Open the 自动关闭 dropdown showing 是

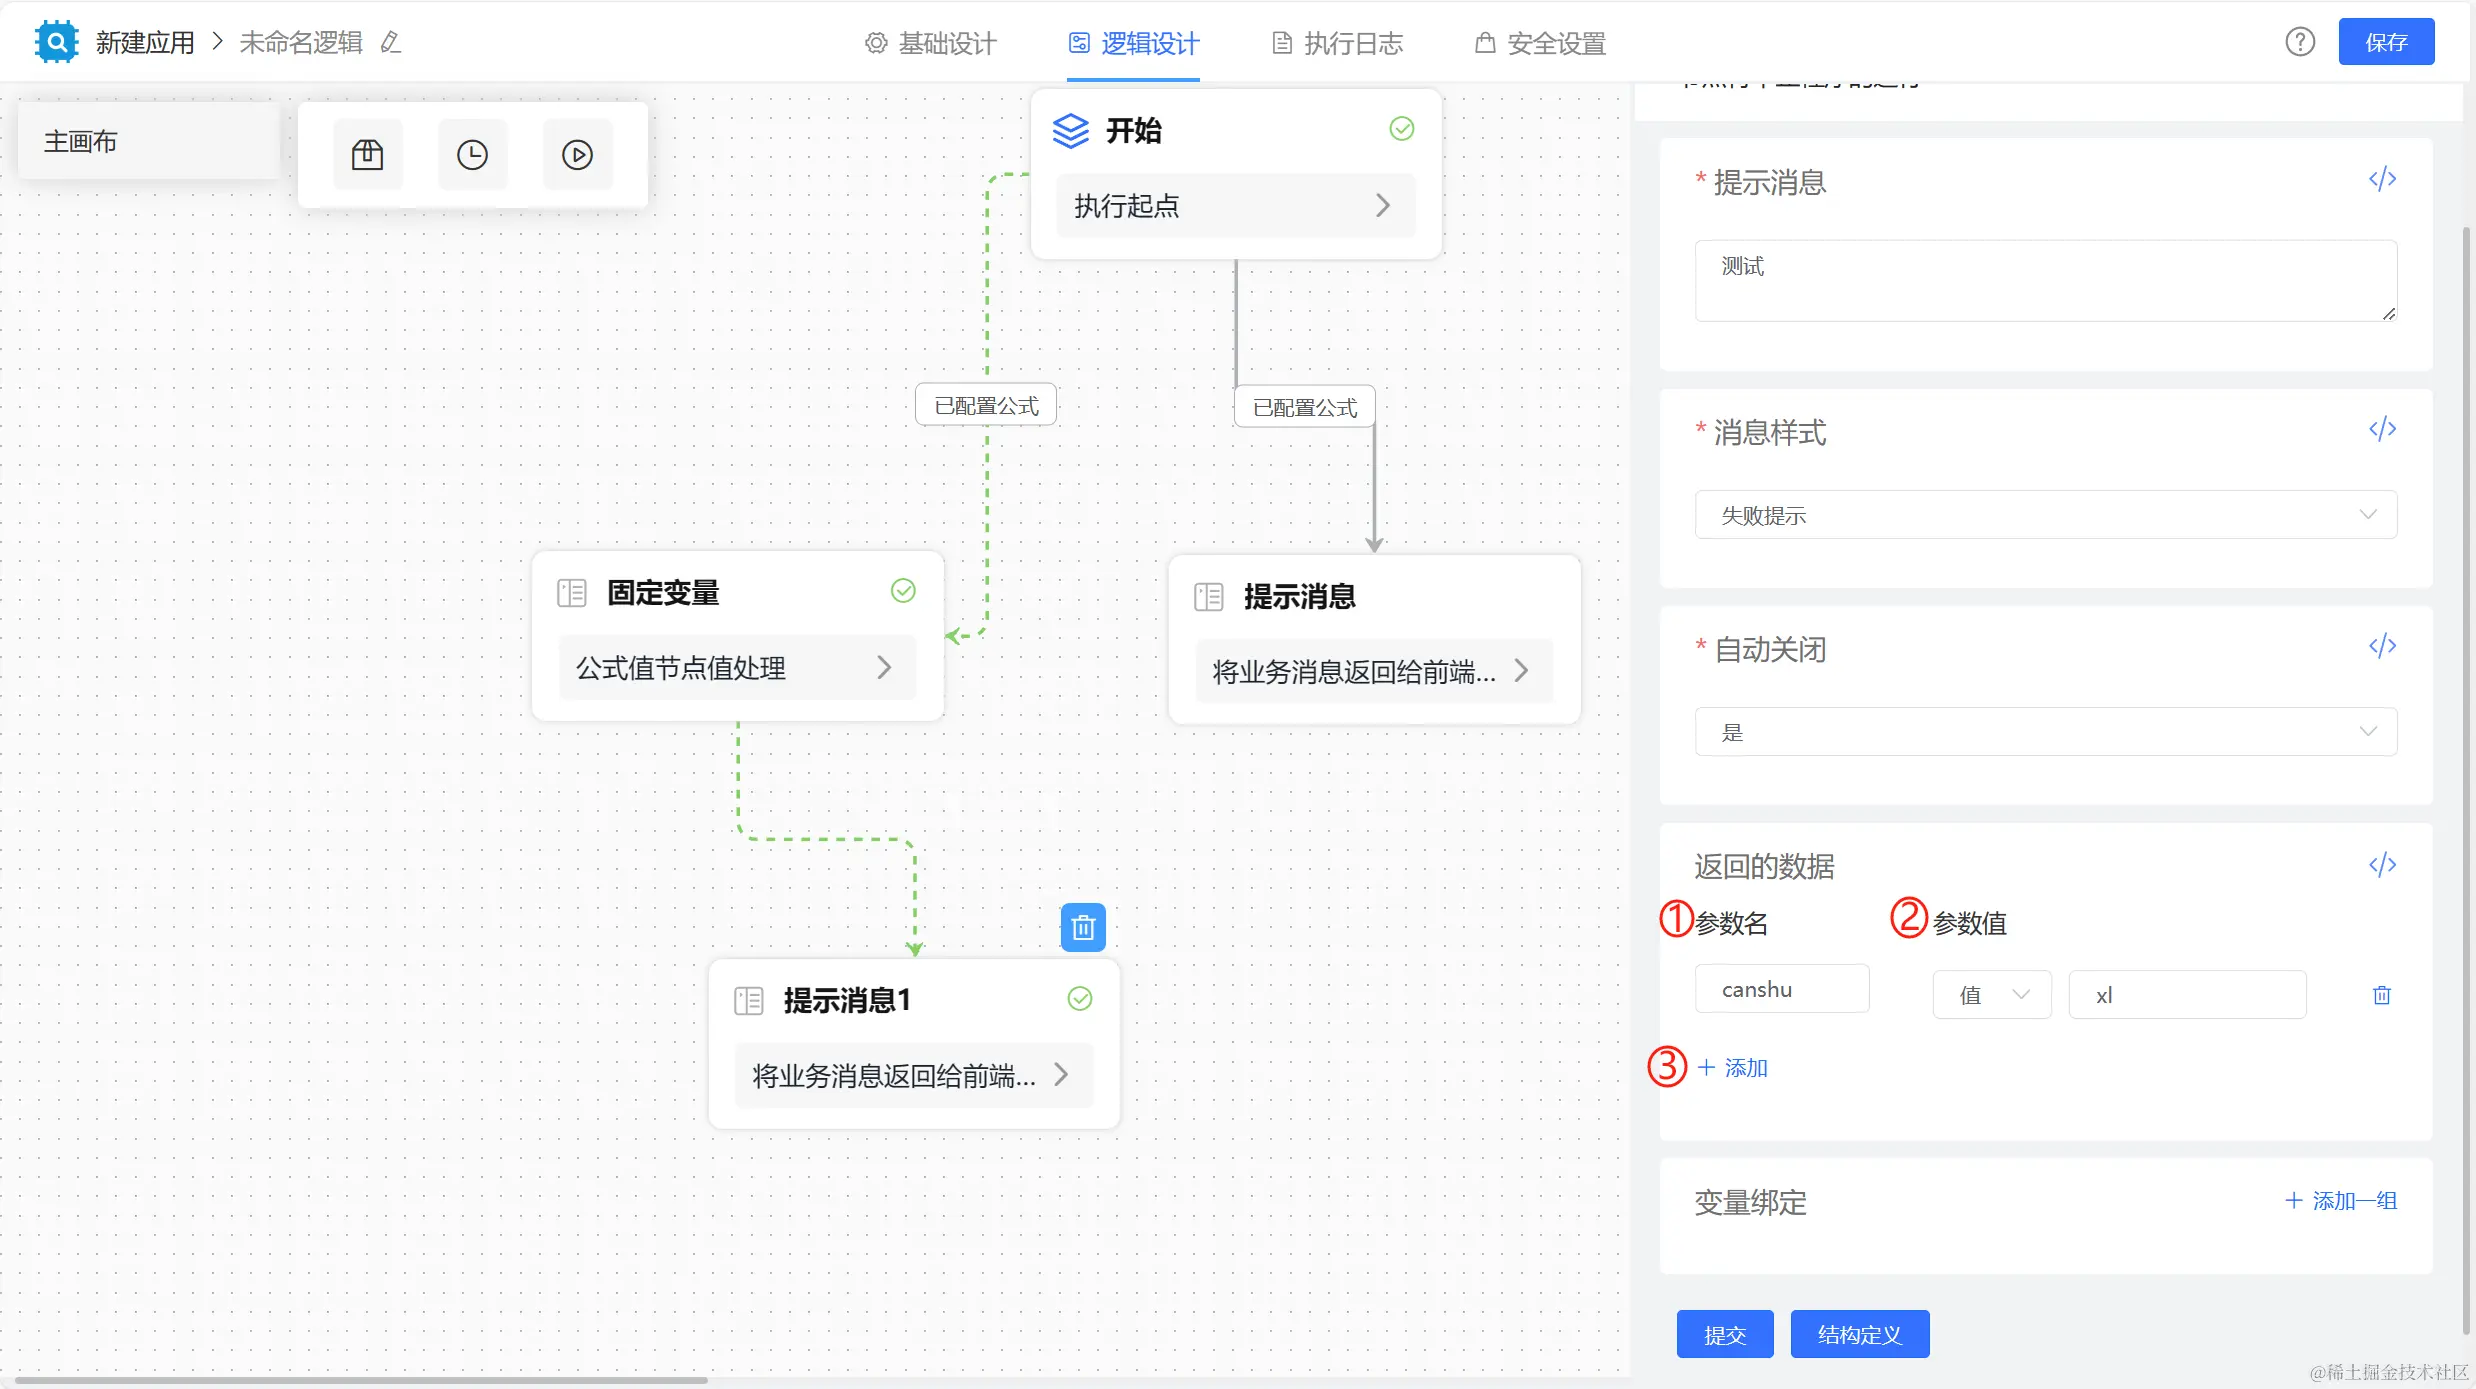pyautogui.click(x=2045, y=732)
